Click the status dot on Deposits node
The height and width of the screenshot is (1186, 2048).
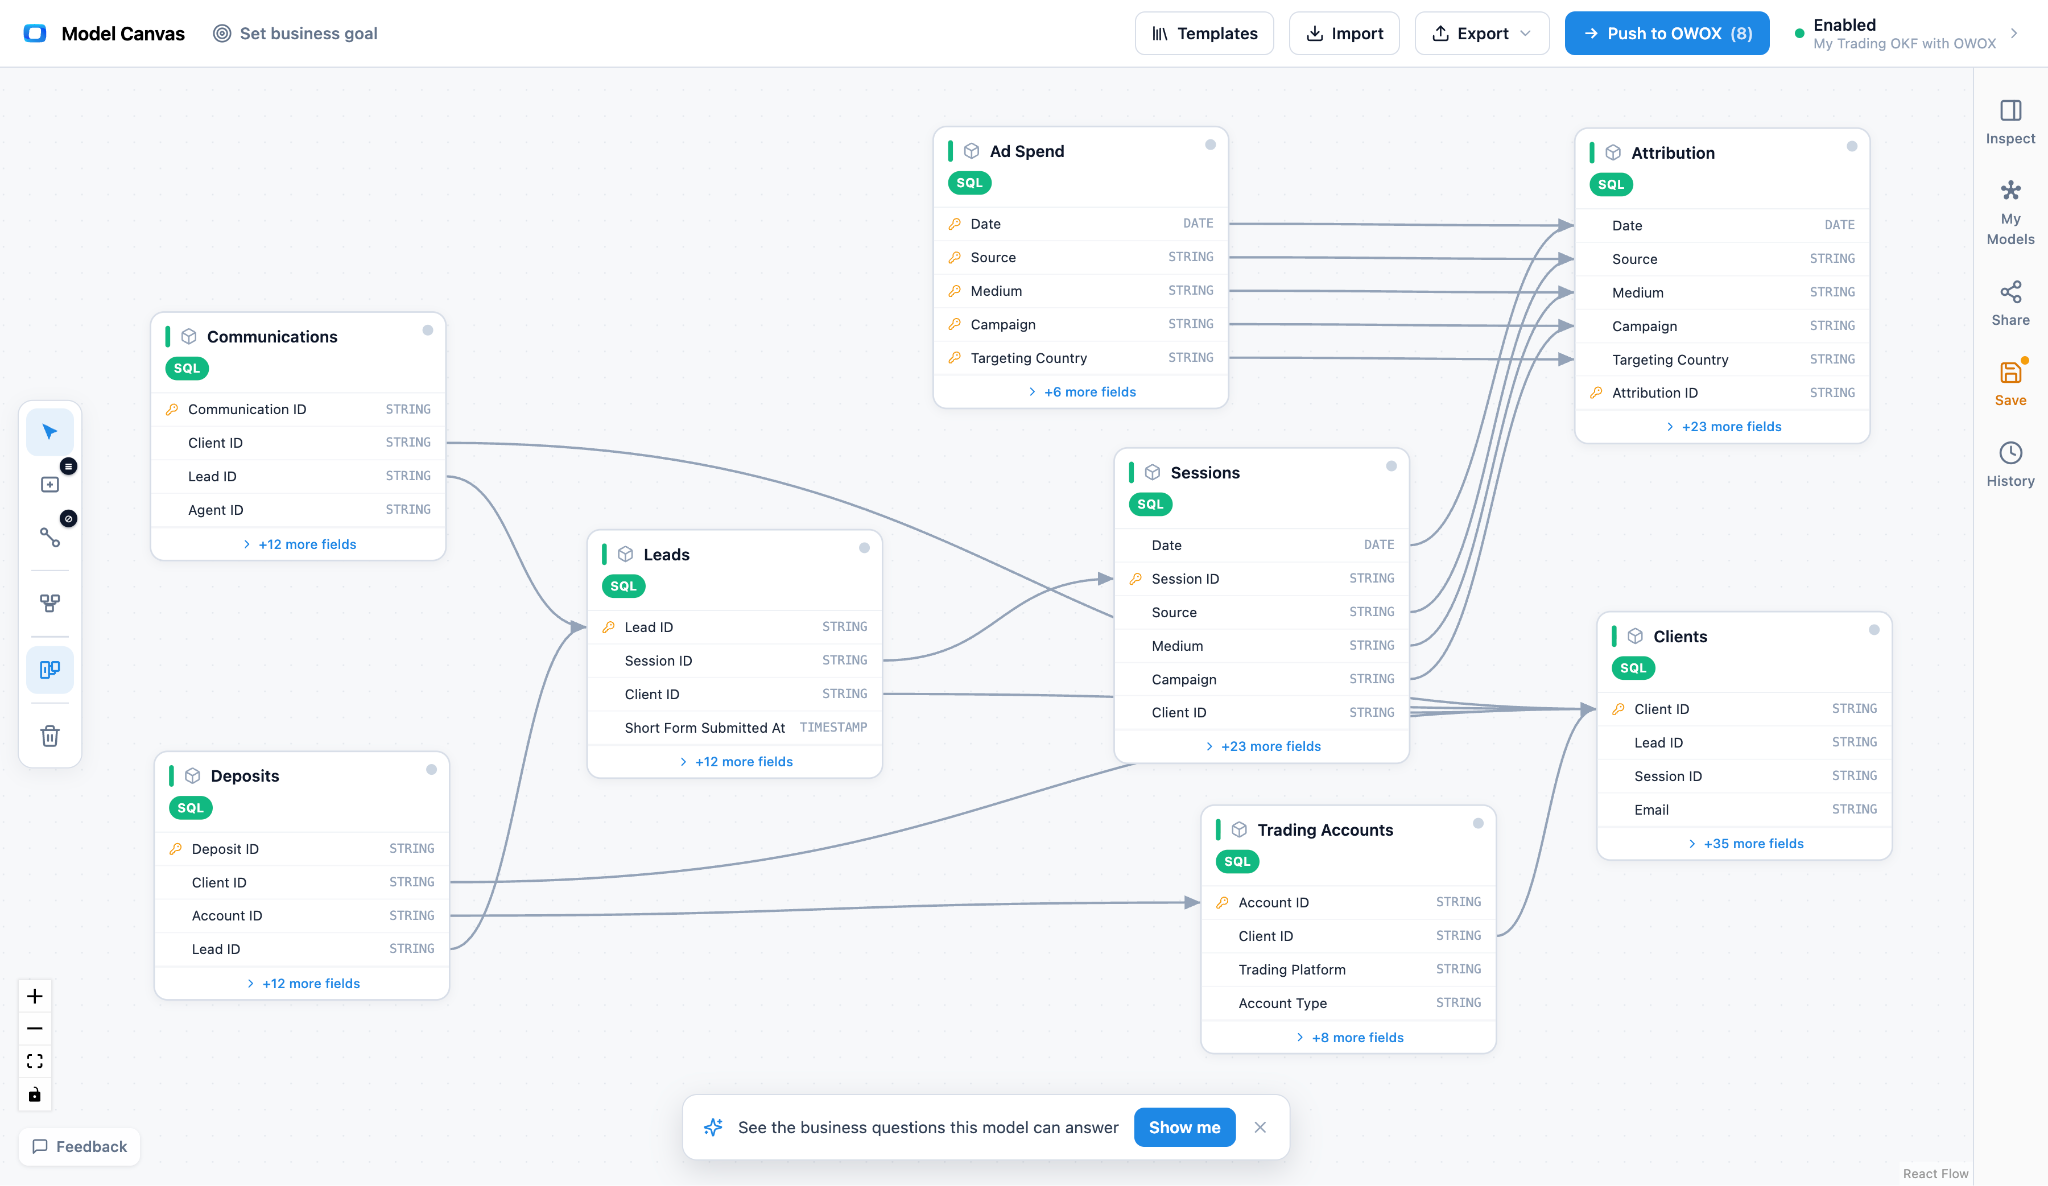point(431,769)
